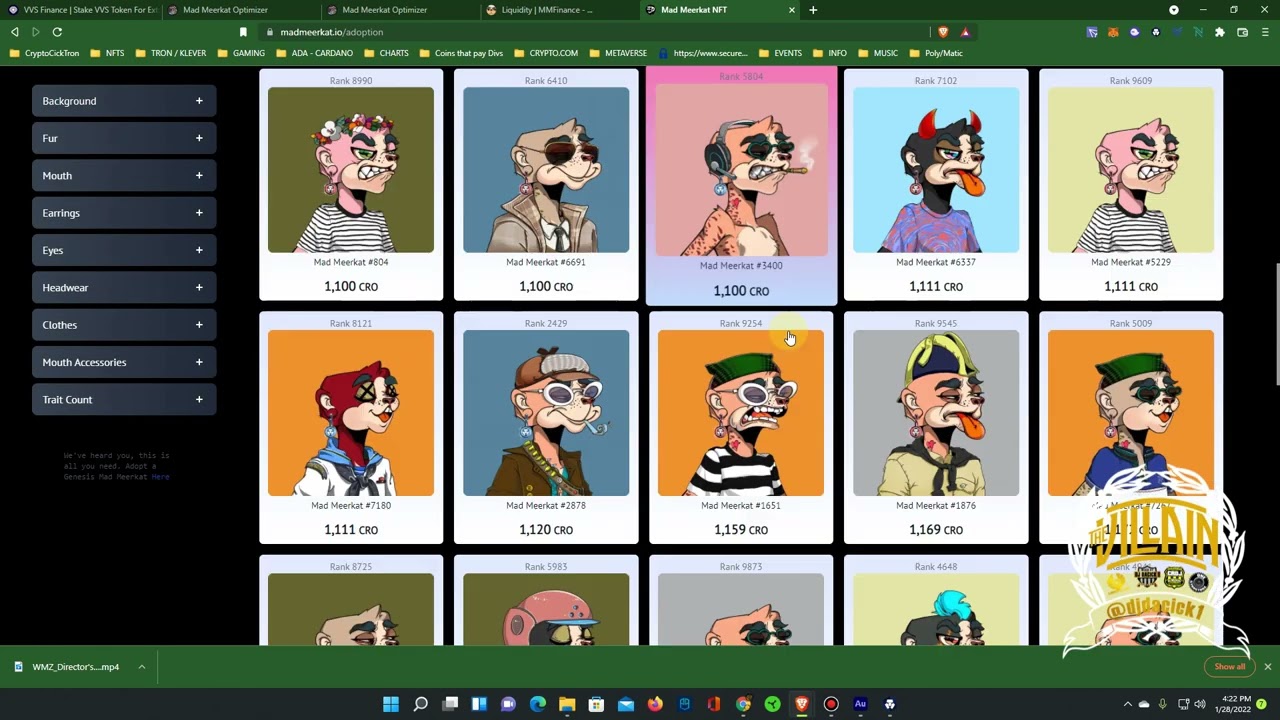The image size is (1280, 720).
Task: Open the screen recorder taskbar icon
Action: [x=831, y=704]
